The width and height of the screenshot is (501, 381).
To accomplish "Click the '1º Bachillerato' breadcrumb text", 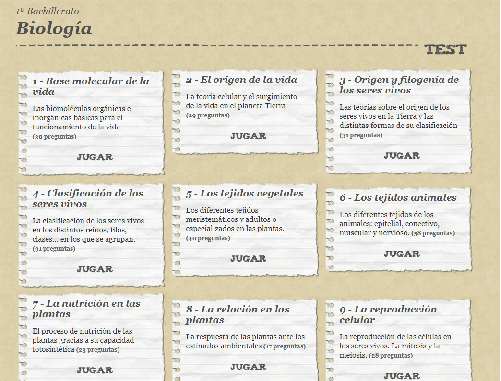I will 48,11.
